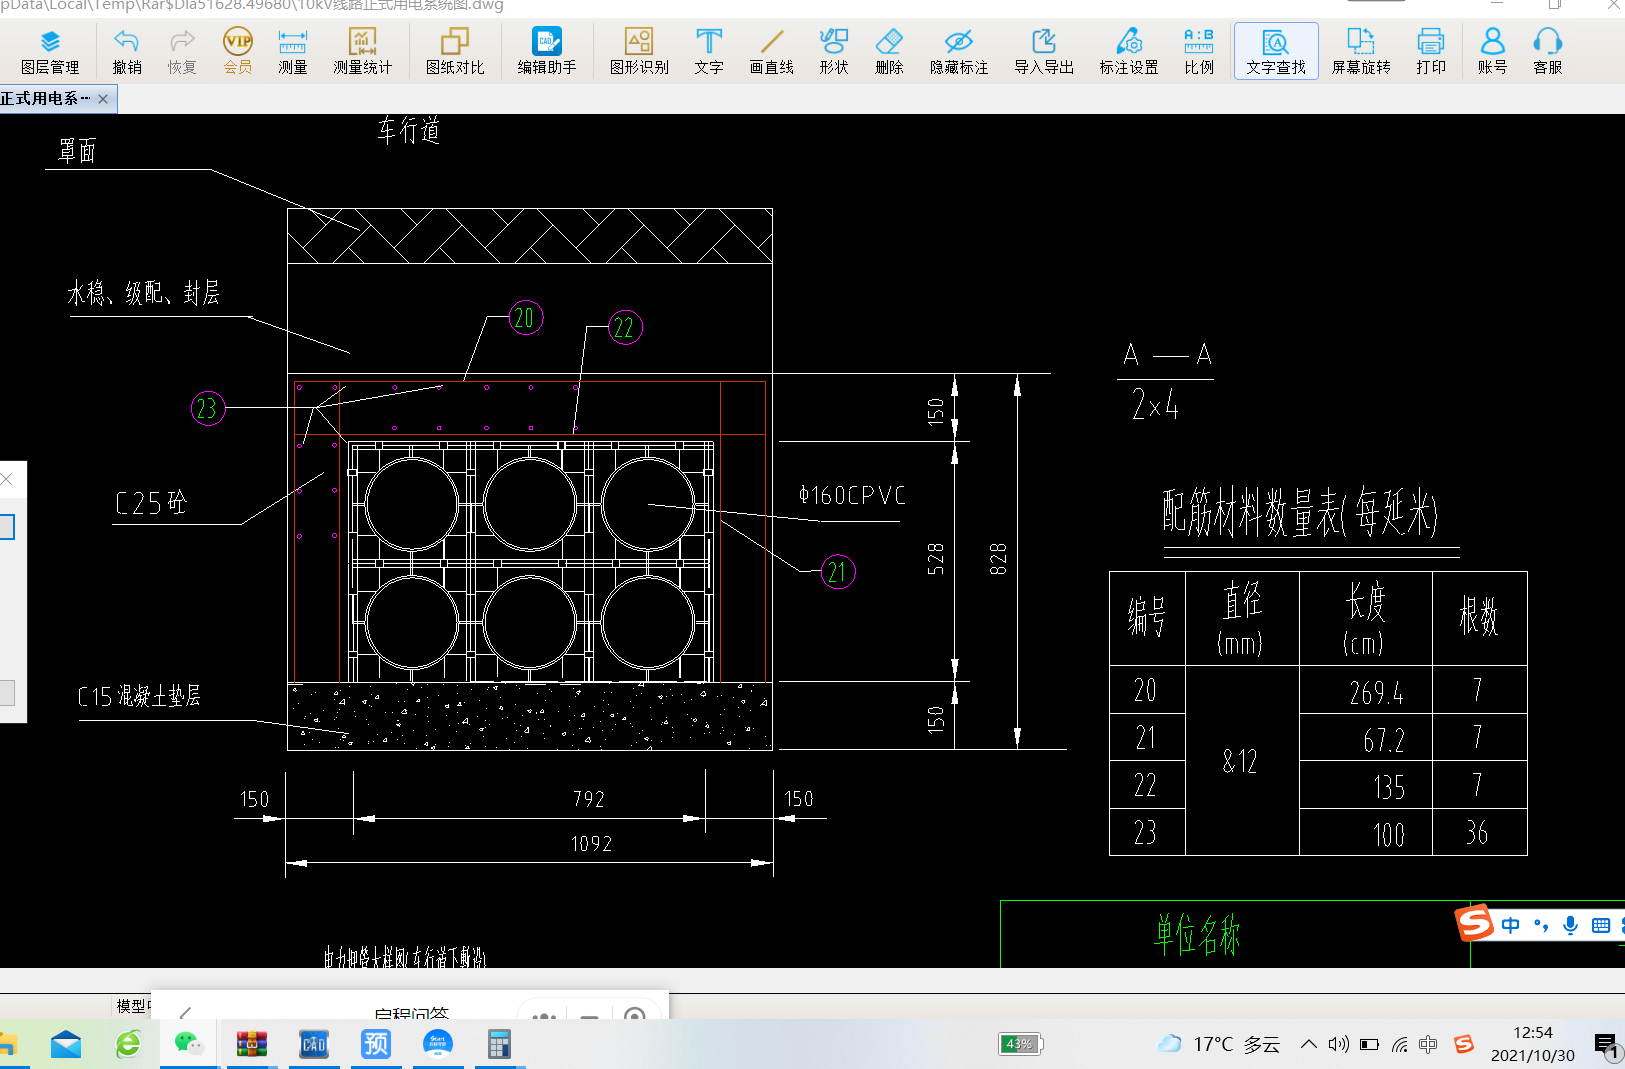Click the green 单位名称 title block text

pyautogui.click(x=1197, y=934)
